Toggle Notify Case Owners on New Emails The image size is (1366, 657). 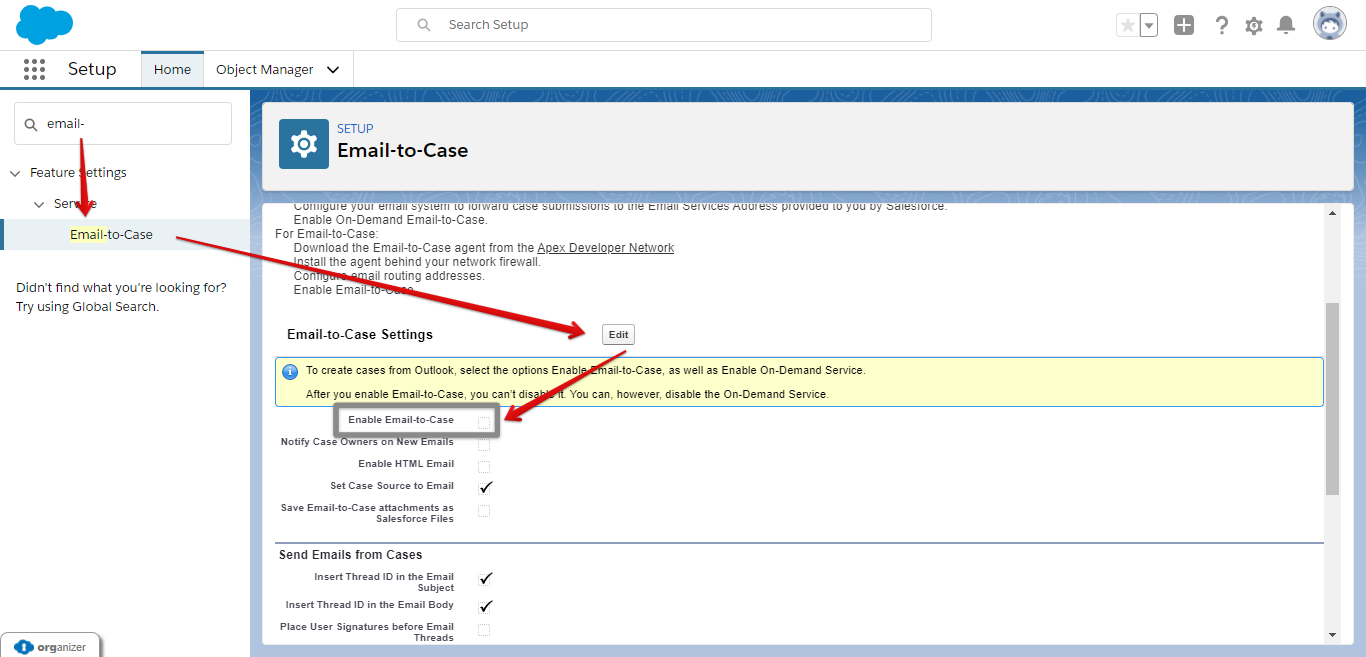pos(484,443)
